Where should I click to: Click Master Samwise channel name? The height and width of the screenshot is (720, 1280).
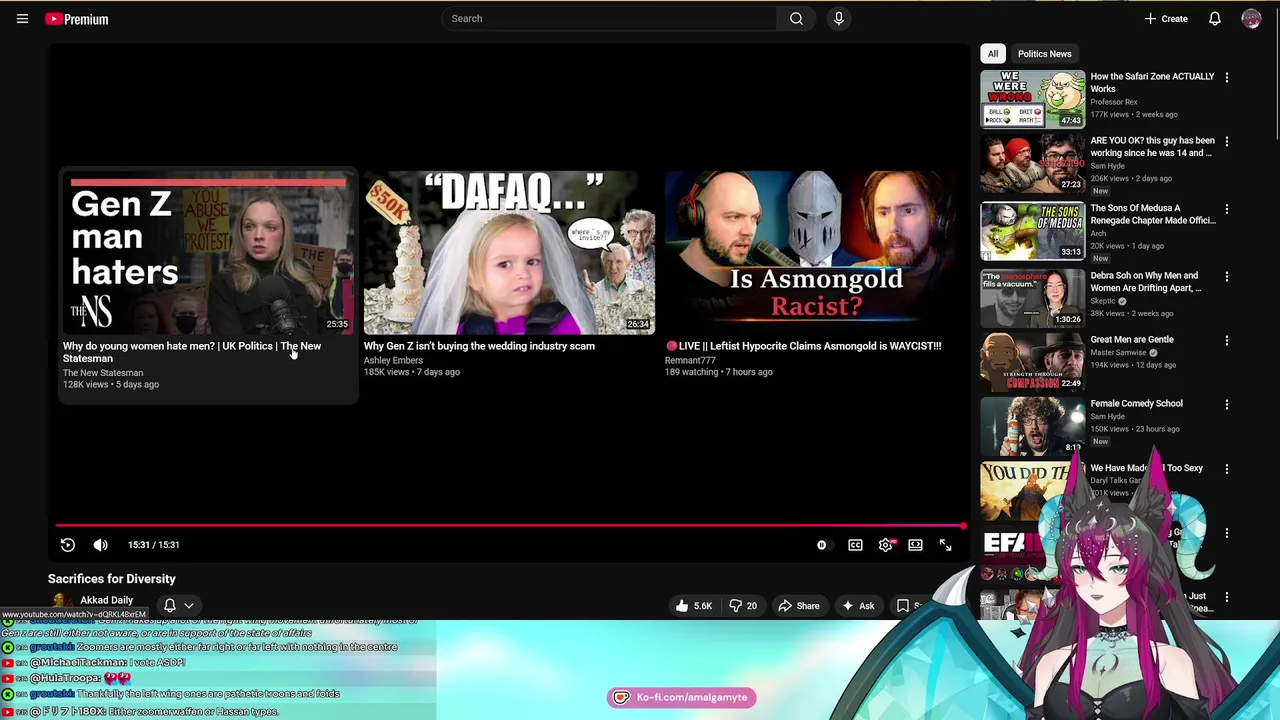1117,352
